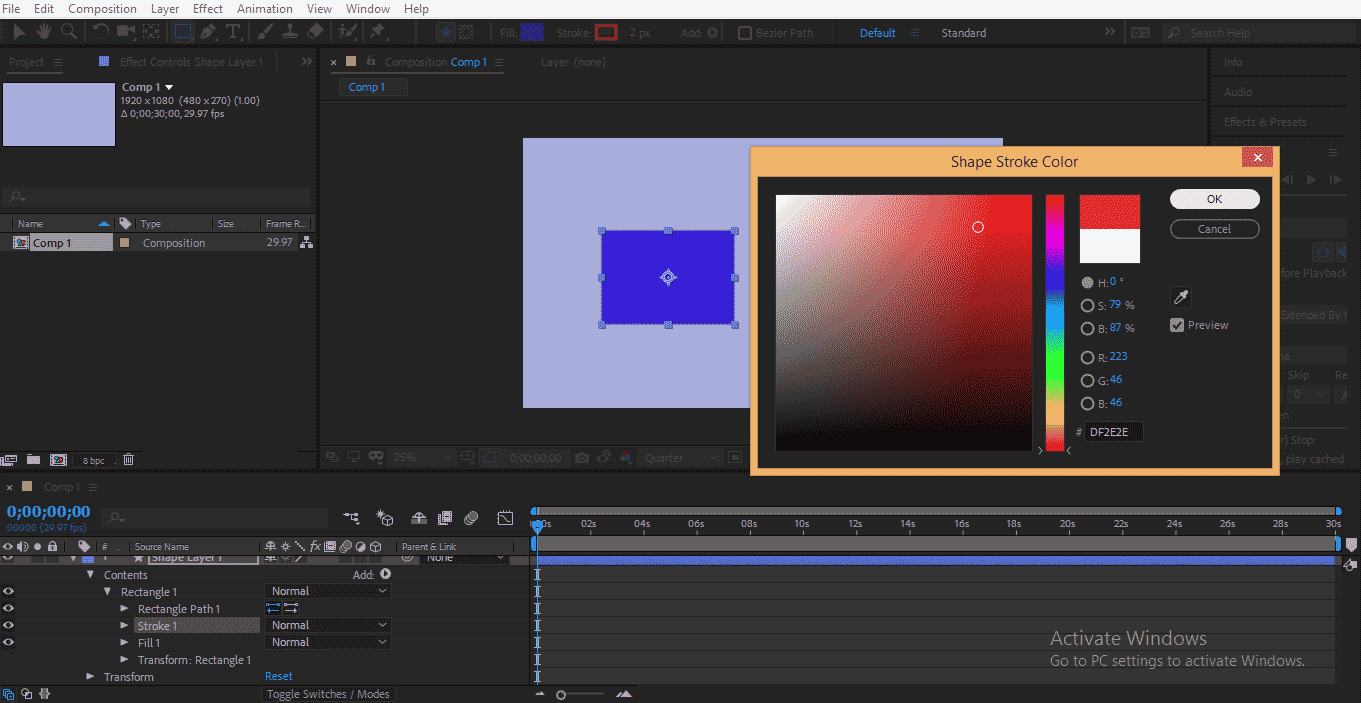
Task: Click the vertical hue slider strip
Action: tap(1054, 320)
